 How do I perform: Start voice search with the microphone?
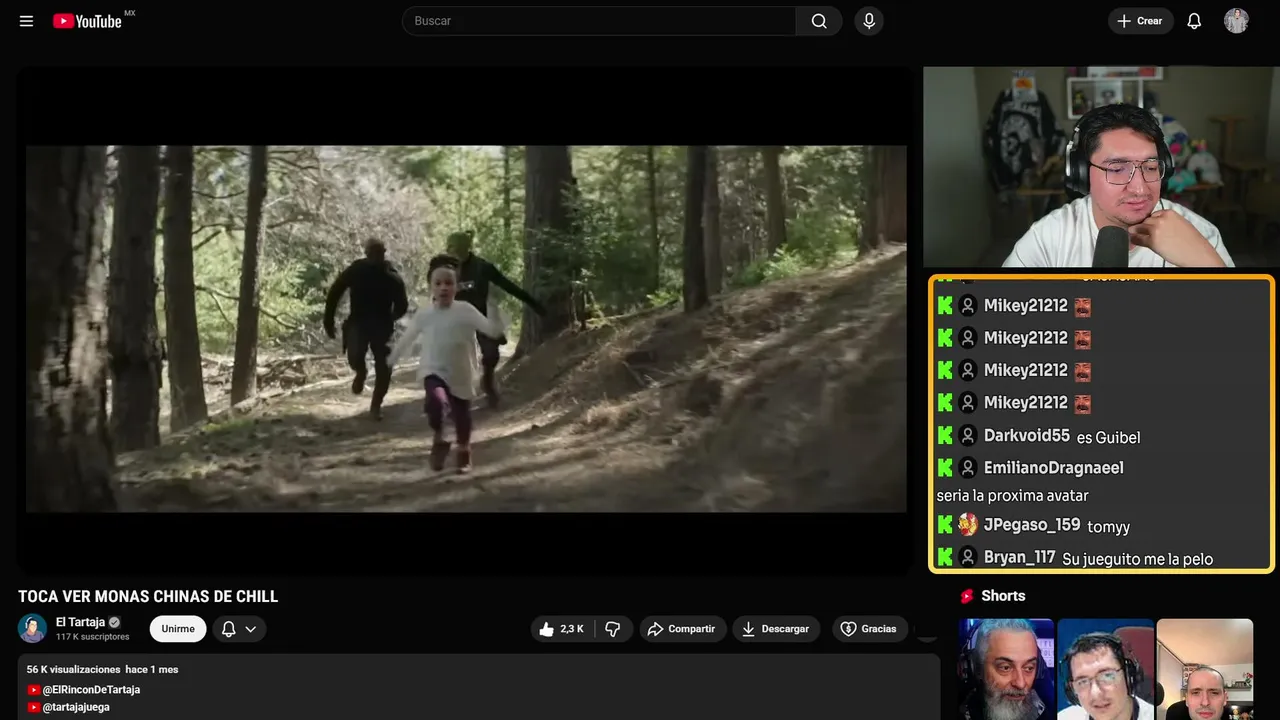[x=869, y=21]
